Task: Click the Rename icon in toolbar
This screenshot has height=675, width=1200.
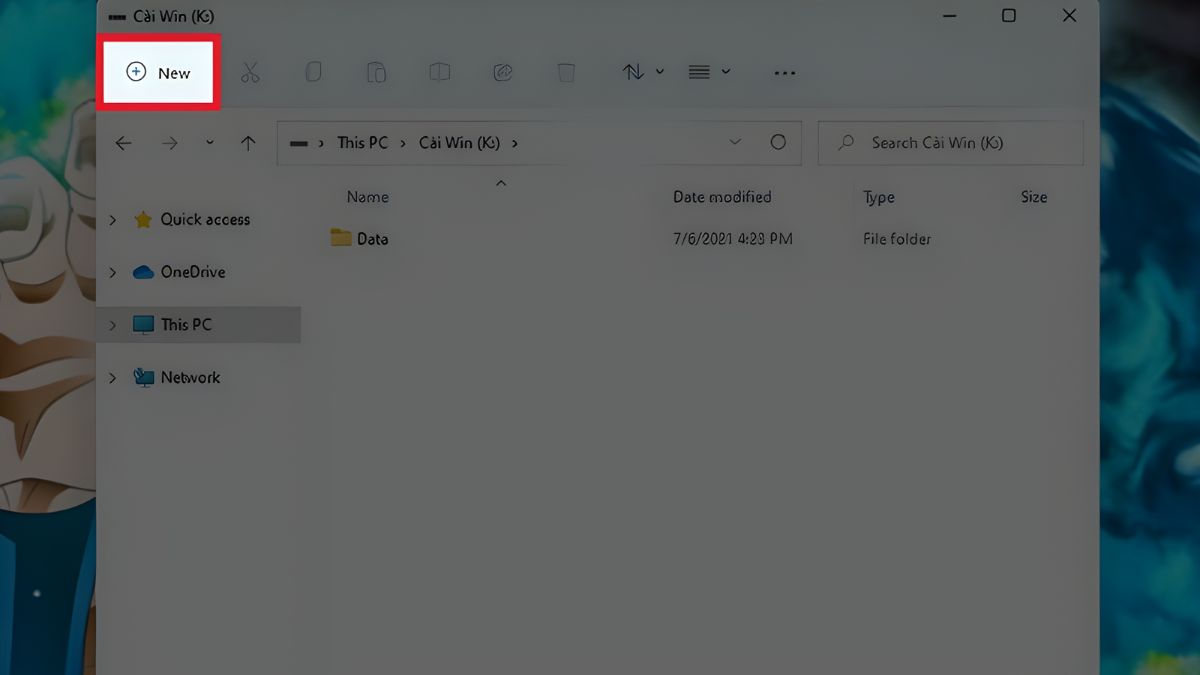Action: tap(439, 73)
